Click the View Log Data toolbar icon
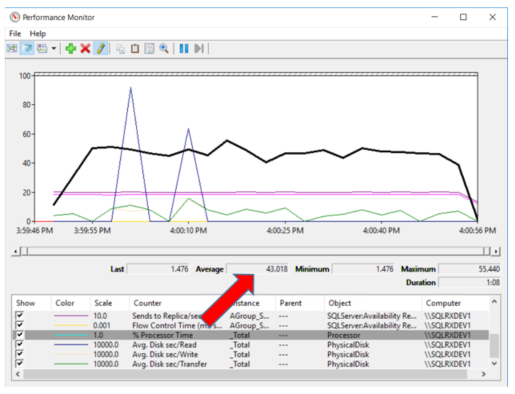 27,49
